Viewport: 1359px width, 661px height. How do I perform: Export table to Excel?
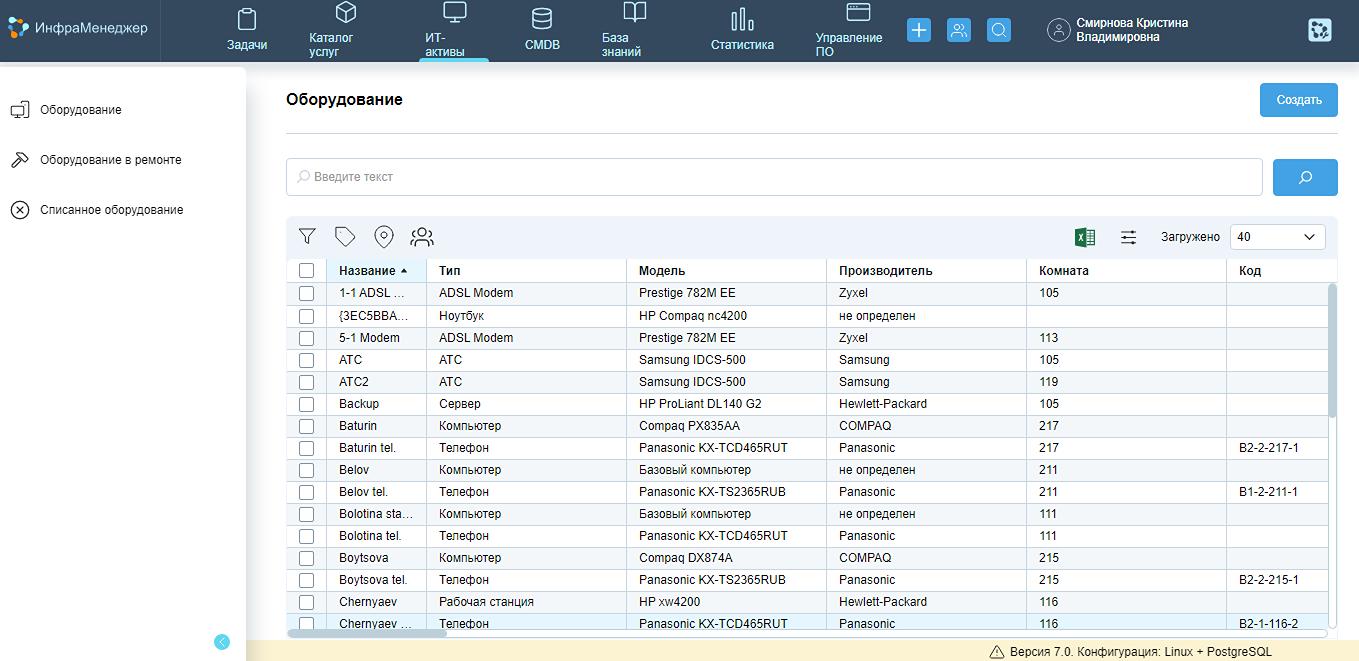pos(1084,237)
